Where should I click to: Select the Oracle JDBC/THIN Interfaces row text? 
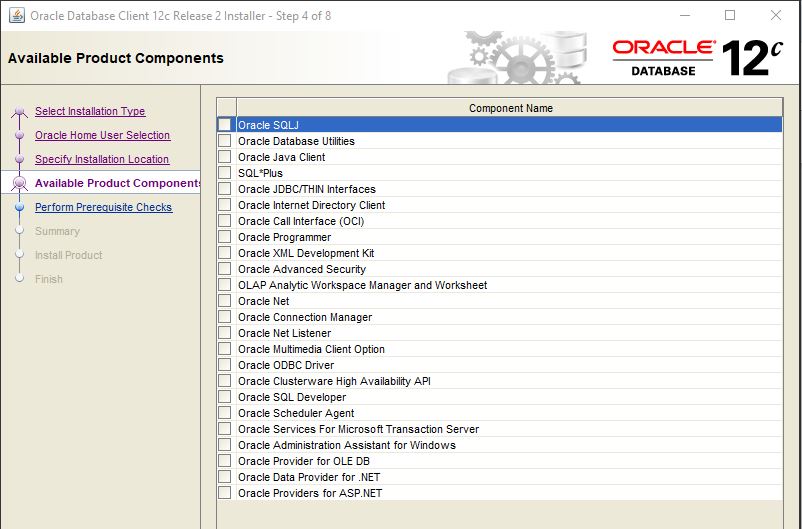307,189
